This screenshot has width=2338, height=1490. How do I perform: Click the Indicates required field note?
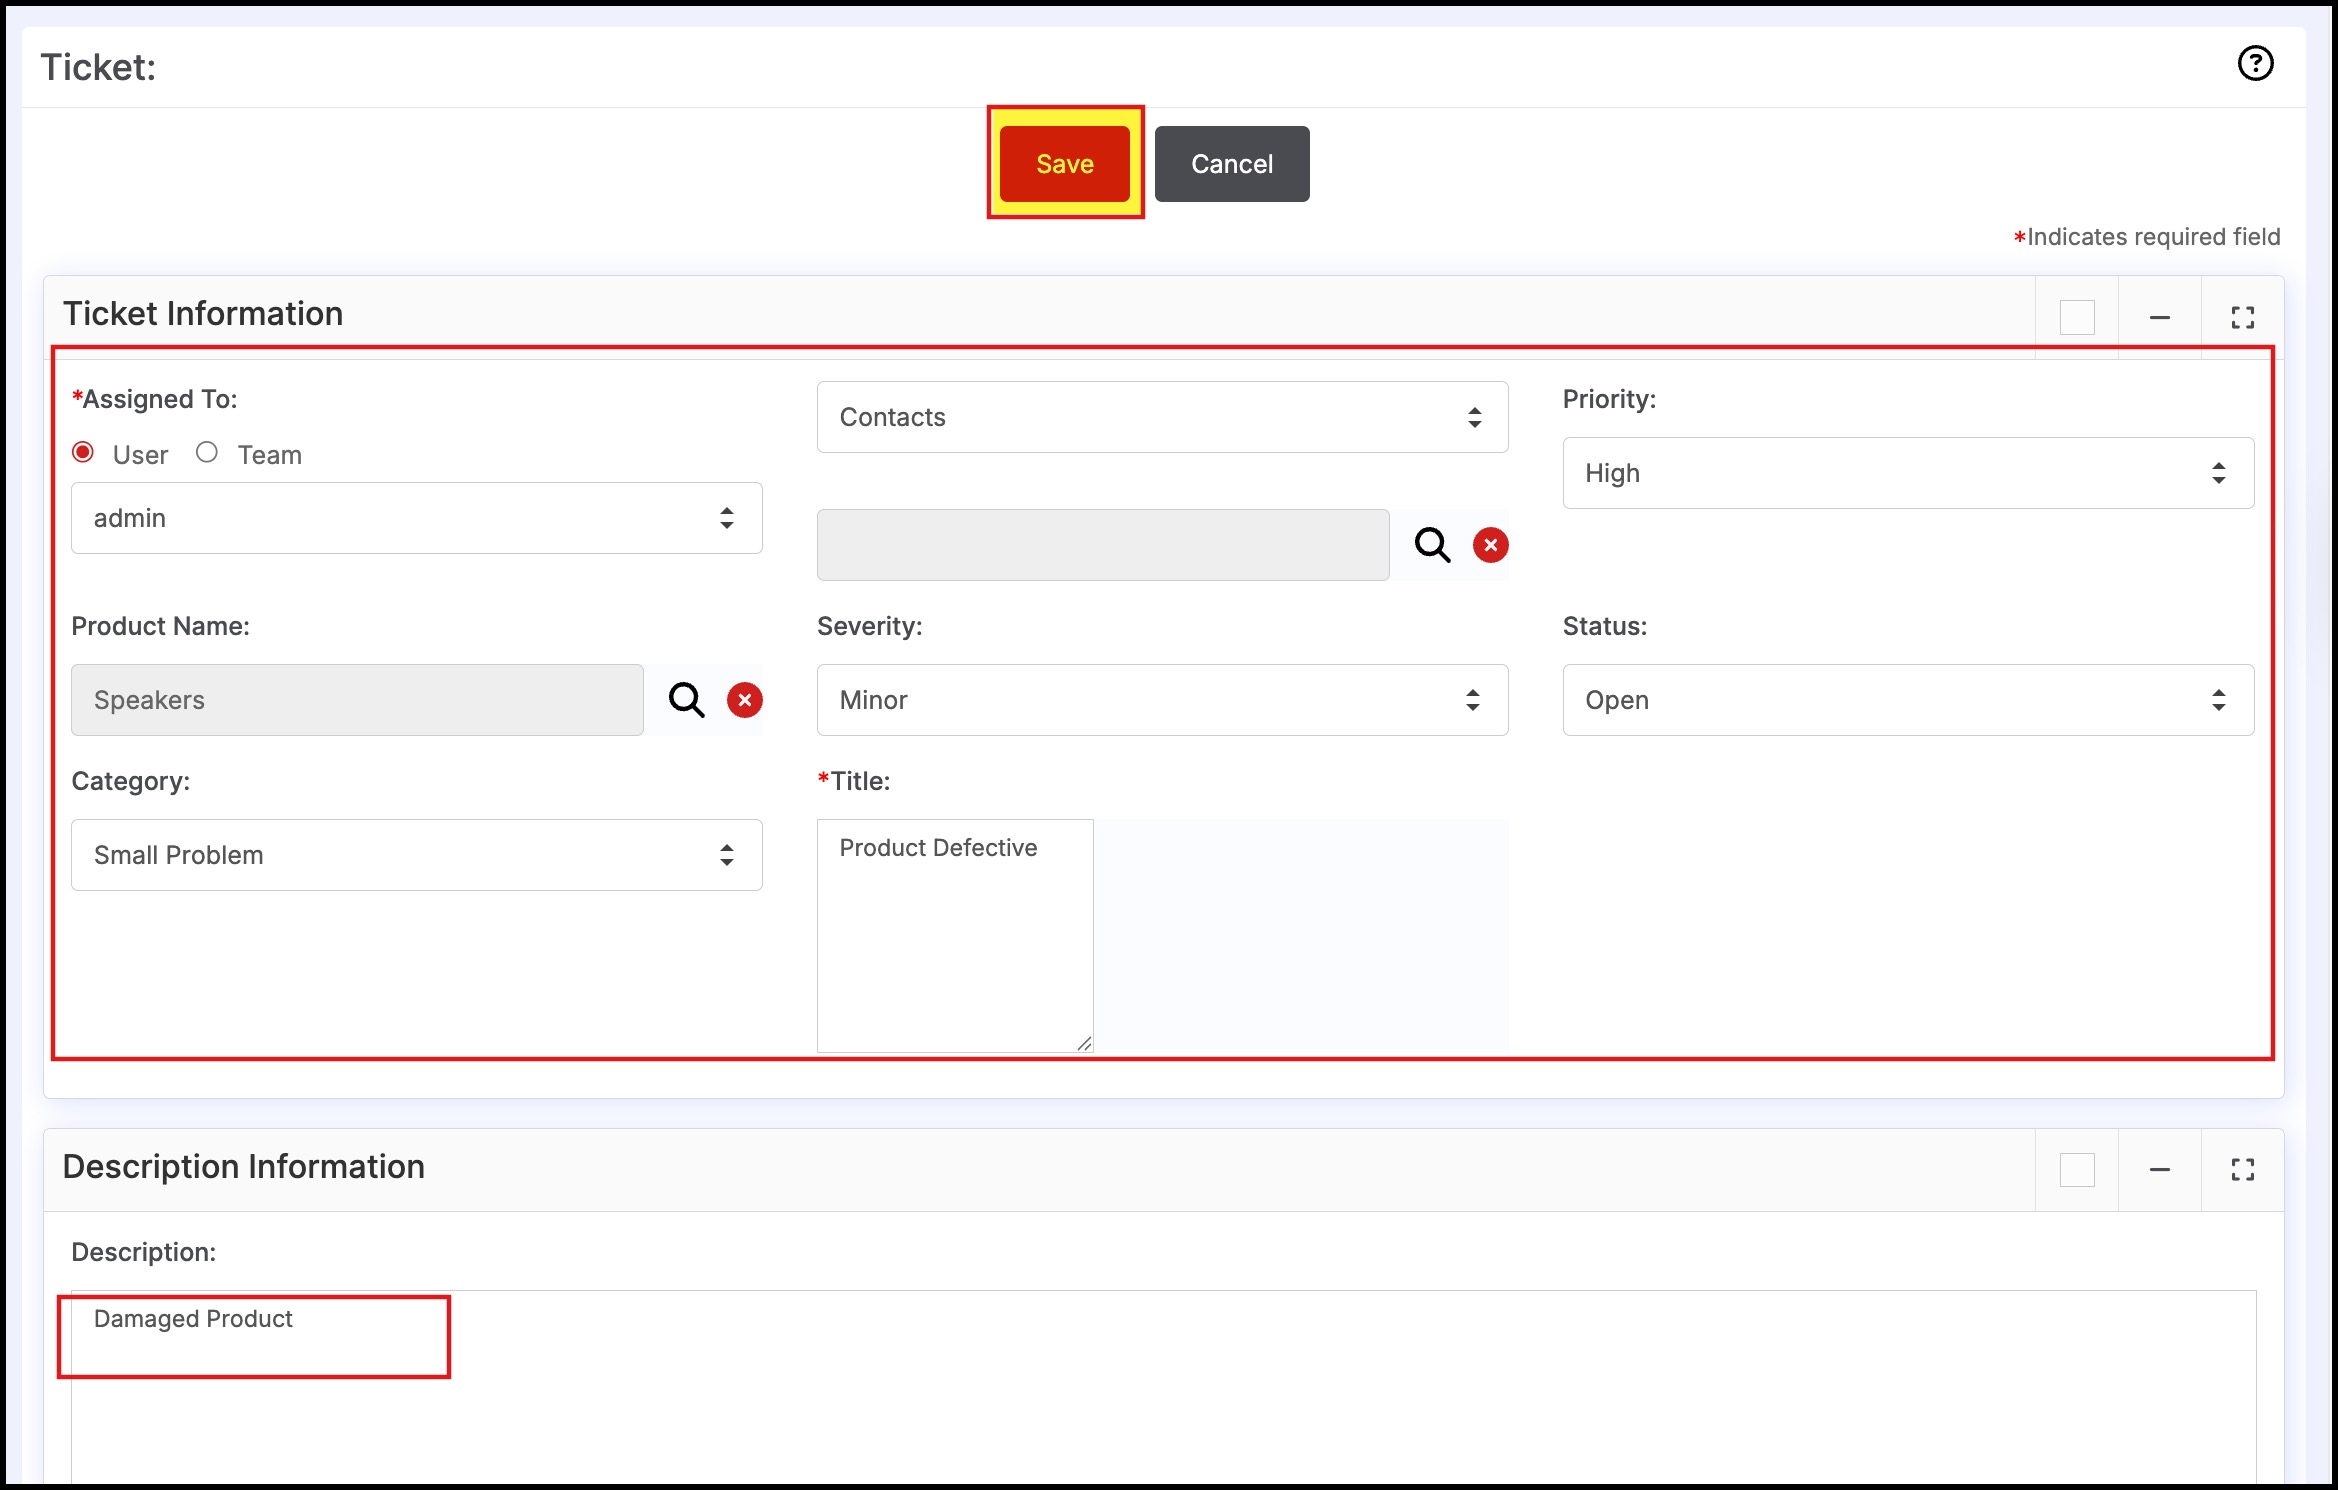click(x=2146, y=237)
